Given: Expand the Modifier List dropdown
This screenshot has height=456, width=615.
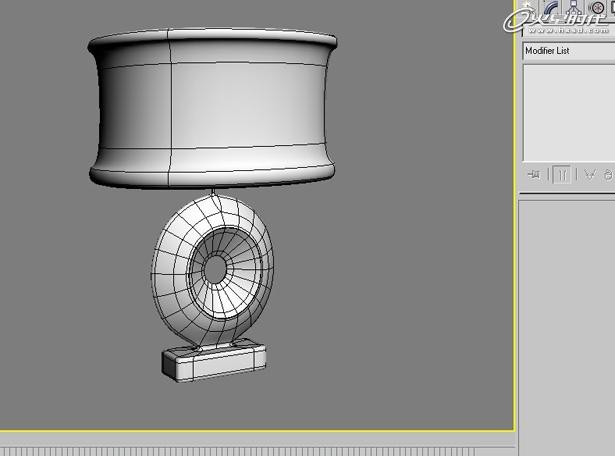Looking at the screenshot, I should click(x=568, y=50).
